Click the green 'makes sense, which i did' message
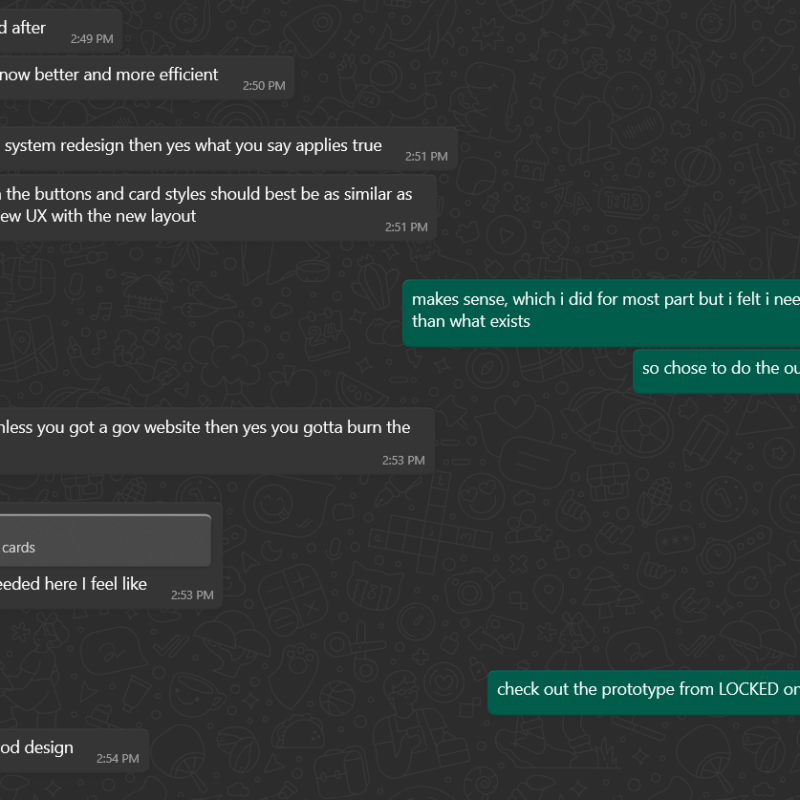 point(601,313)
